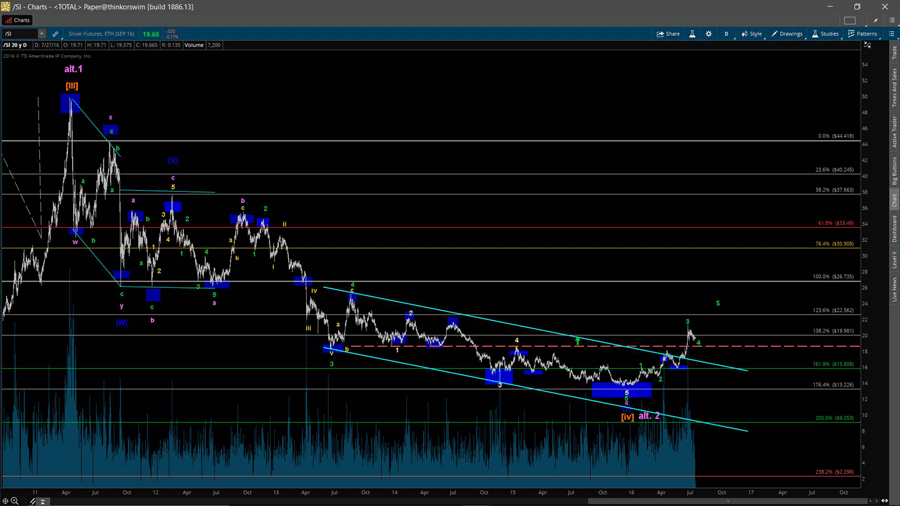Screen dimensions: 900x506
Task: Open the Style dropdown menu
Action: [x=752, y=34]
